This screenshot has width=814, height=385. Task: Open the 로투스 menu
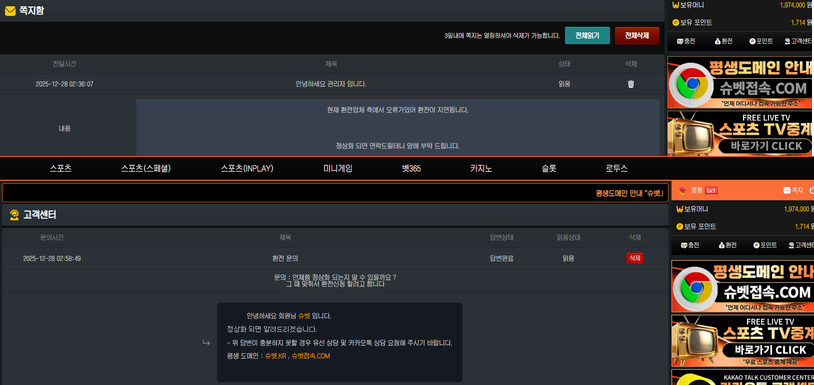[616, 169]
